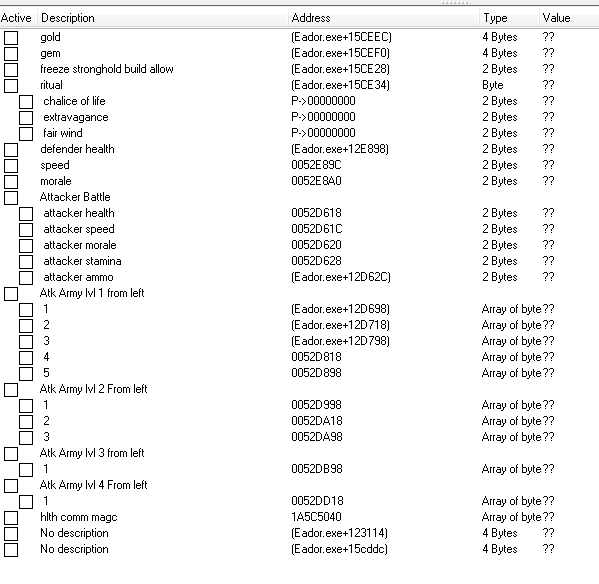The width and height of the screenshot is (599, 584).
Task: Check the attacker stamina entry box
Action: [x=26, y=262]
